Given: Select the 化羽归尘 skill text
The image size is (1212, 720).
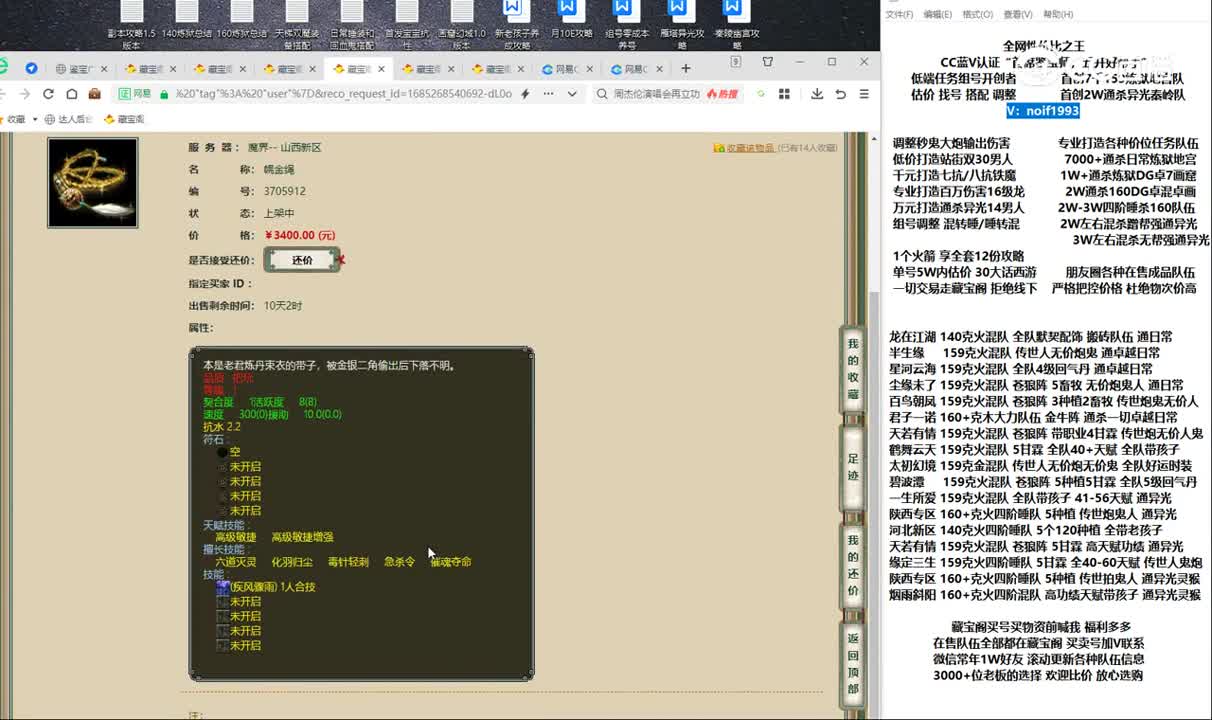Looking at the screenshot, I should click(292, 562).
